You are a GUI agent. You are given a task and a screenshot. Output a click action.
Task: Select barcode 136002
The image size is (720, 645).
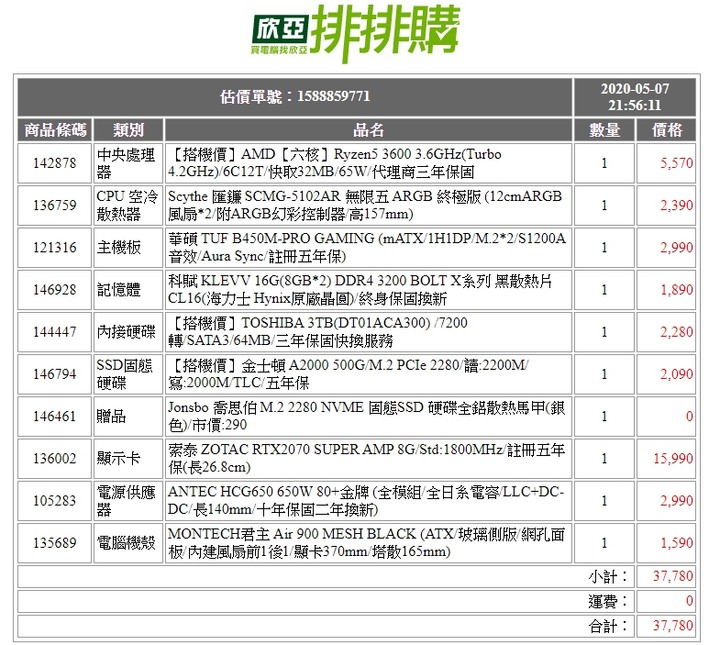coord(55,459)
